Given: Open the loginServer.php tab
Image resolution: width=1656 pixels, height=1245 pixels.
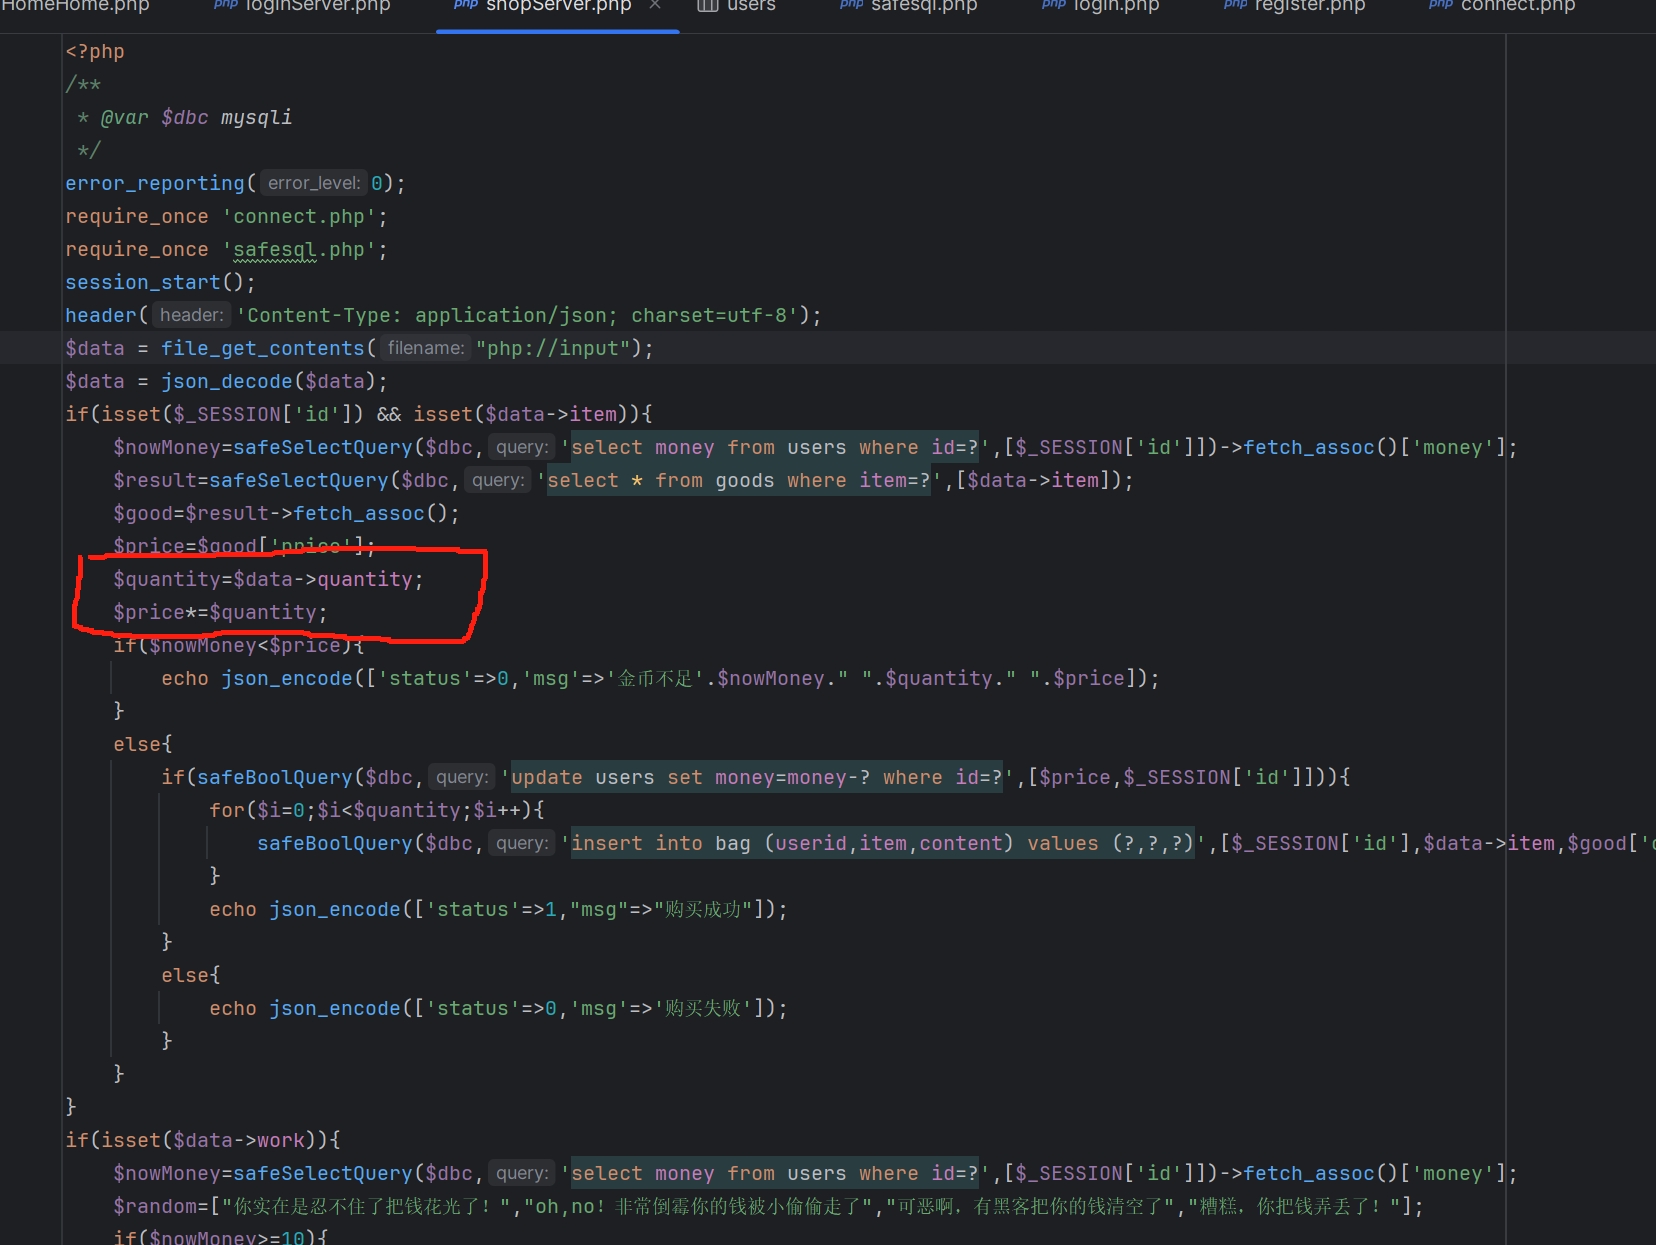Looking at the screenshot, I should 317,6.
